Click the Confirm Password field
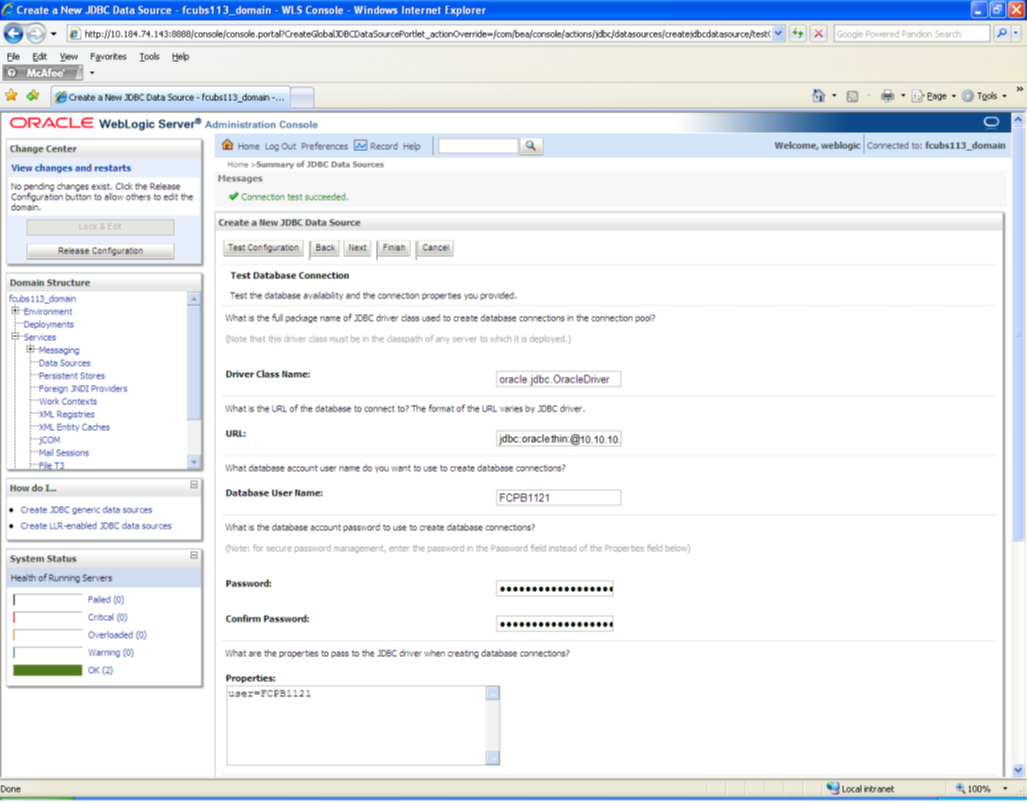 [555, 624]
